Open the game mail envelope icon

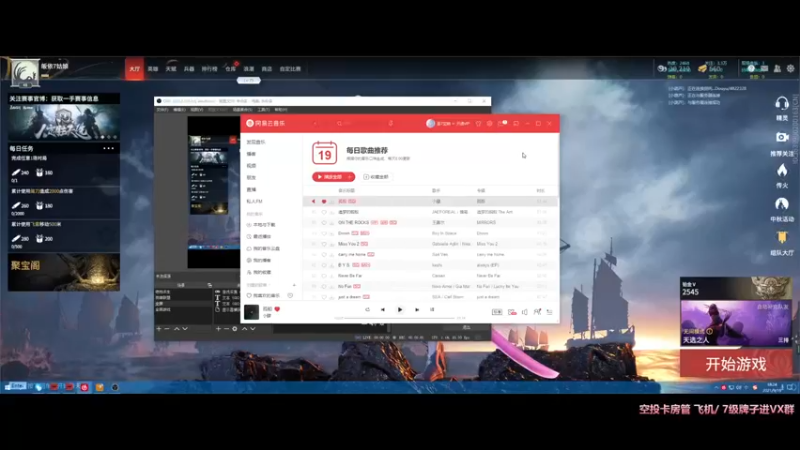[764, 68]
